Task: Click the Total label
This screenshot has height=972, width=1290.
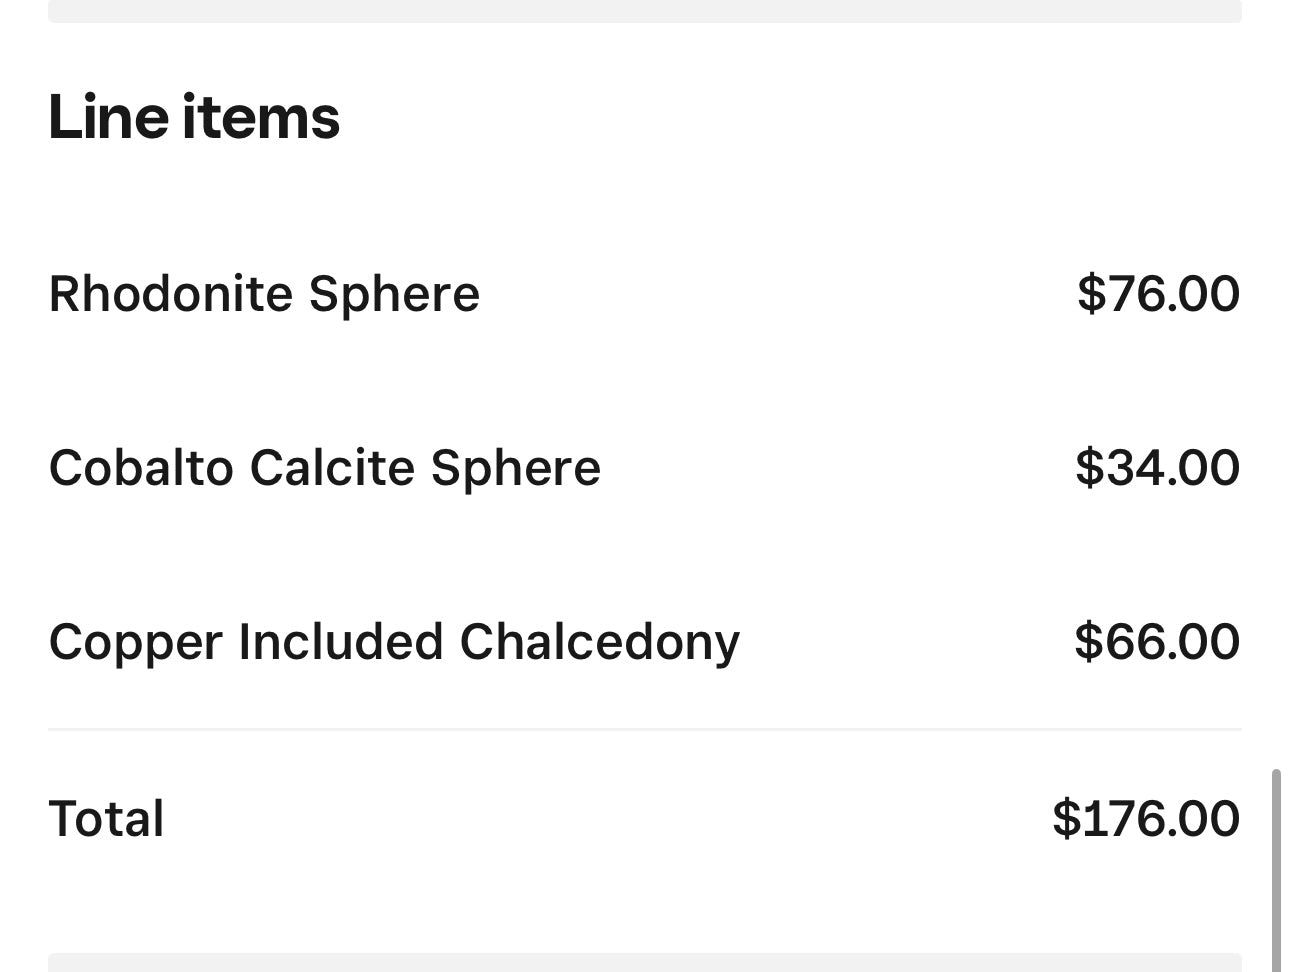Action: pyautogui.click(x=106, y=819)
